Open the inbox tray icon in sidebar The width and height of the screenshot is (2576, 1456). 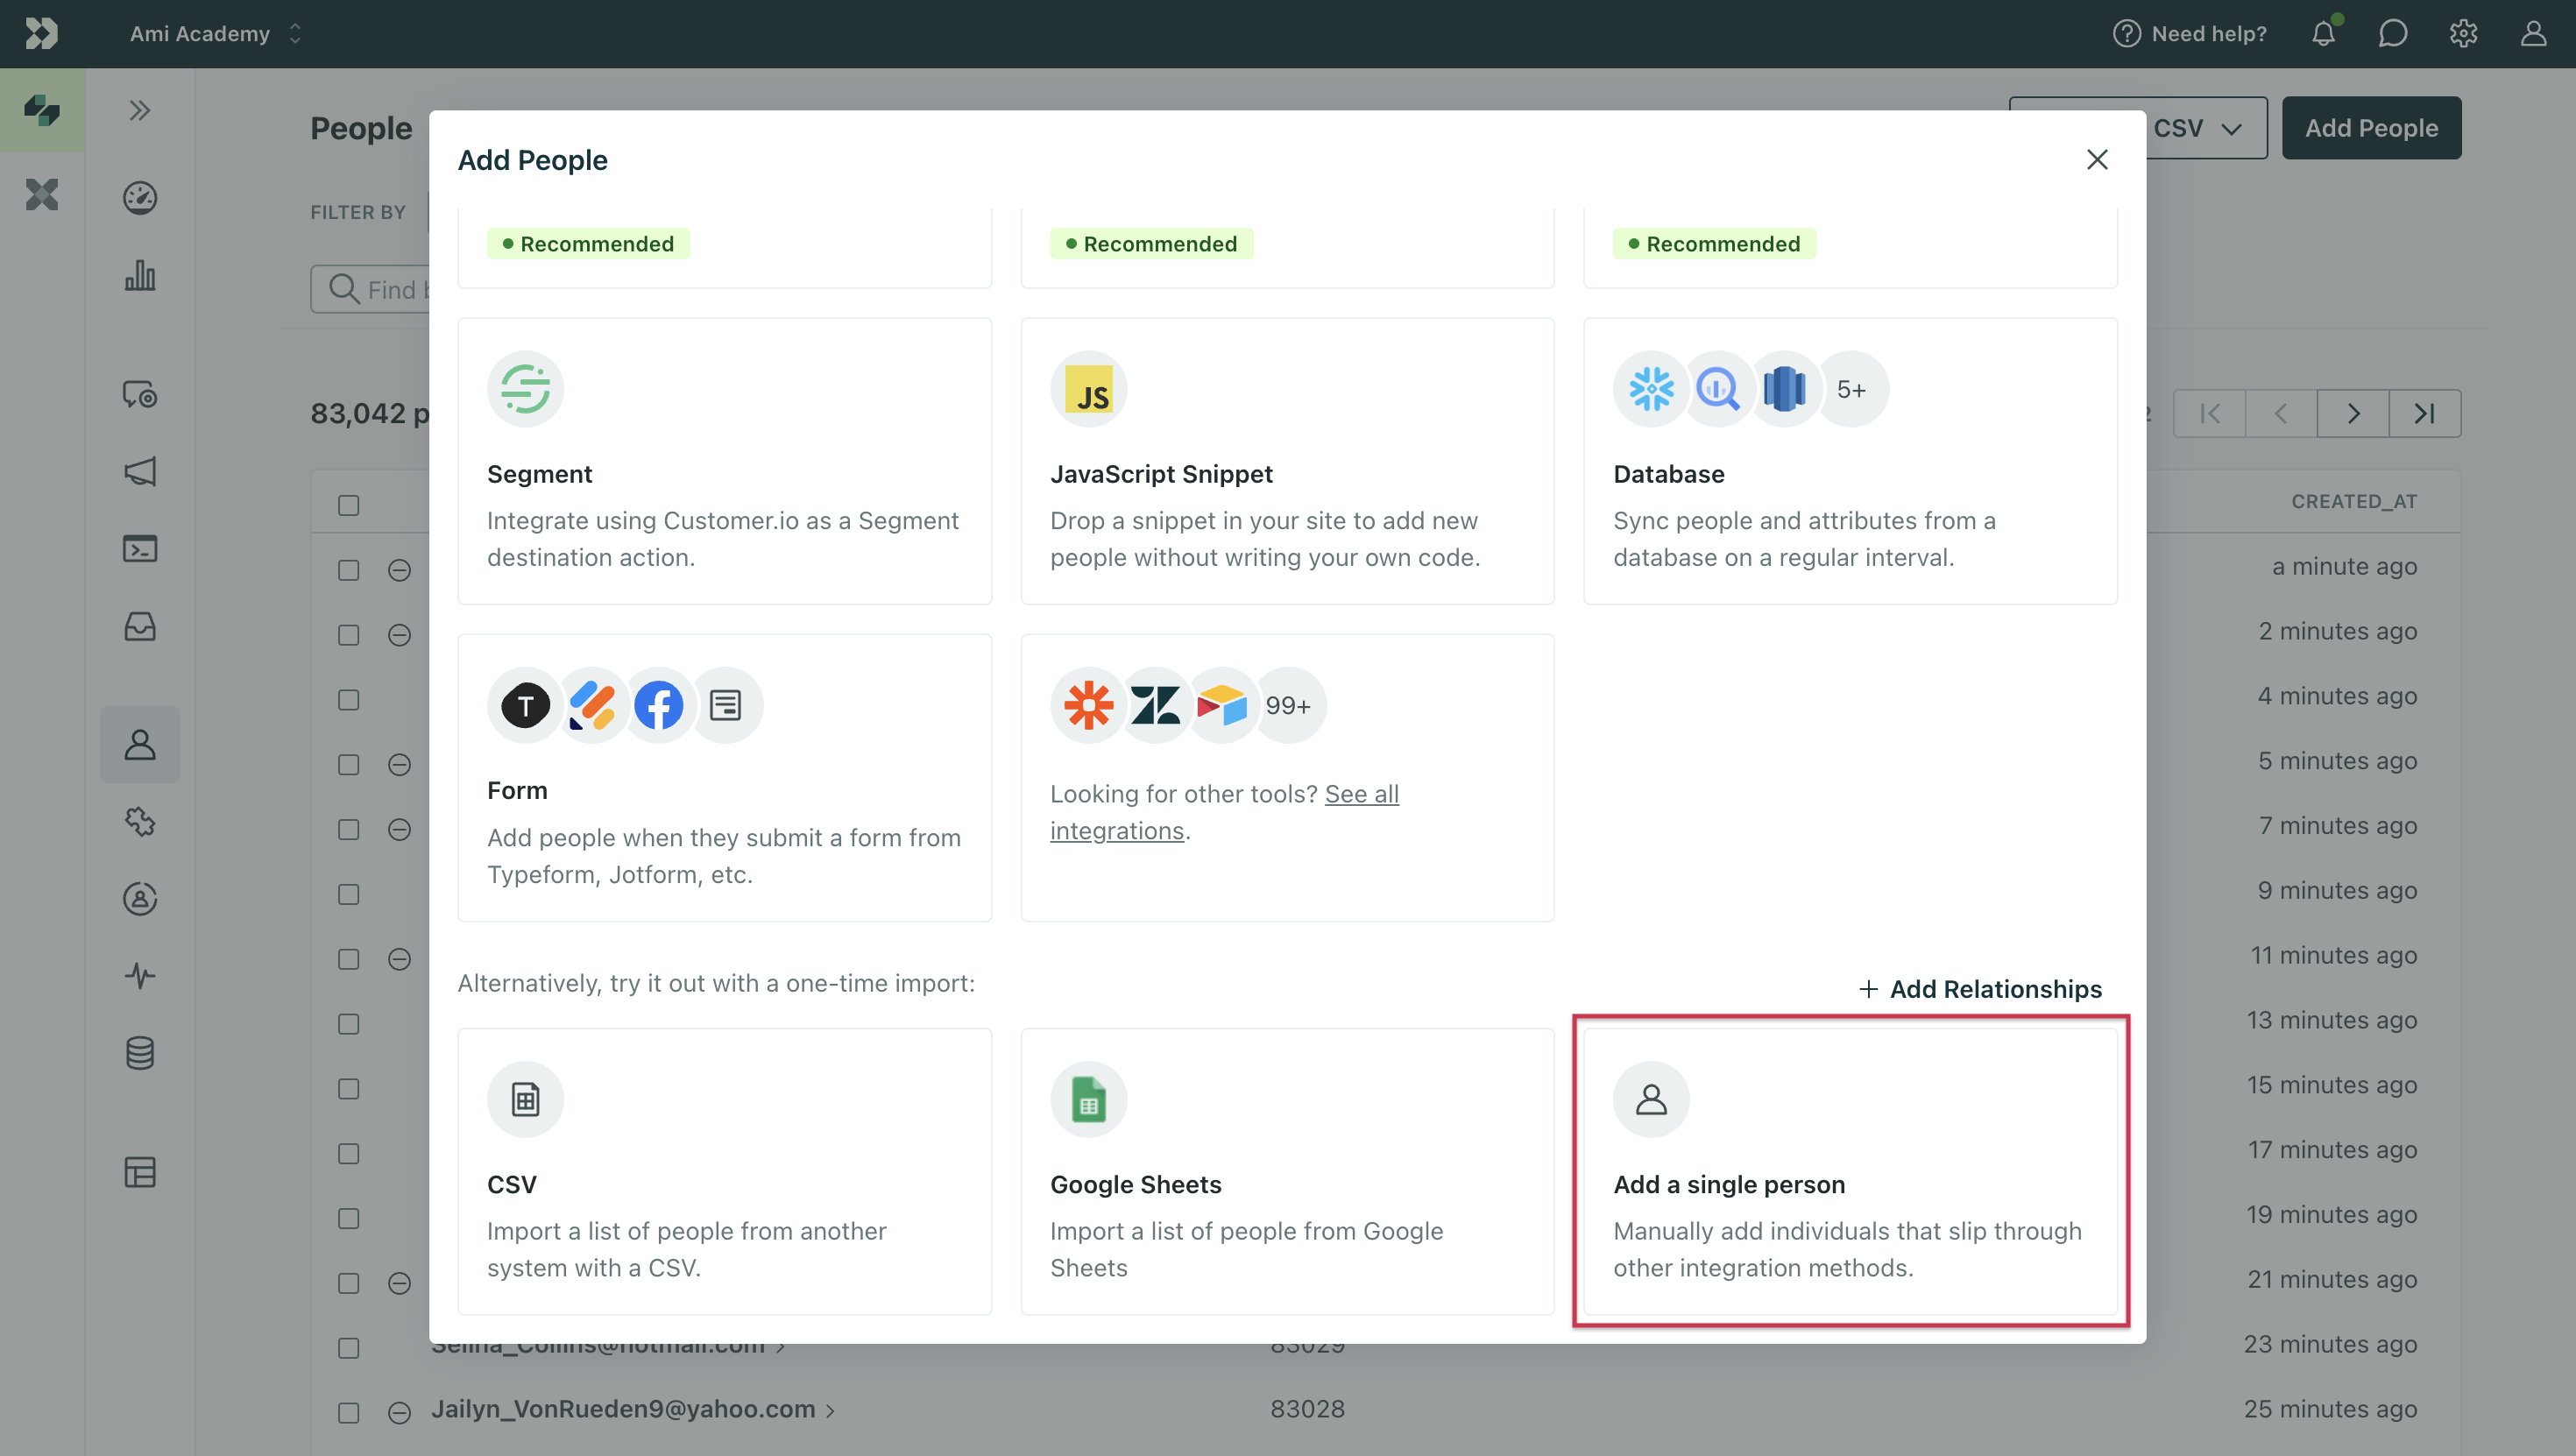tap(139, 626)
